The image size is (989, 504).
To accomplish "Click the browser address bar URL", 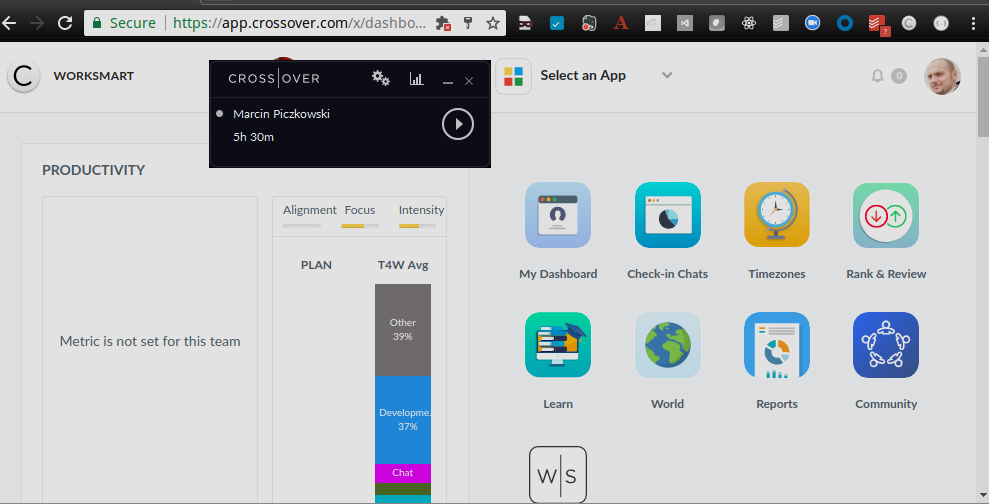I will (x=300, y=22).
